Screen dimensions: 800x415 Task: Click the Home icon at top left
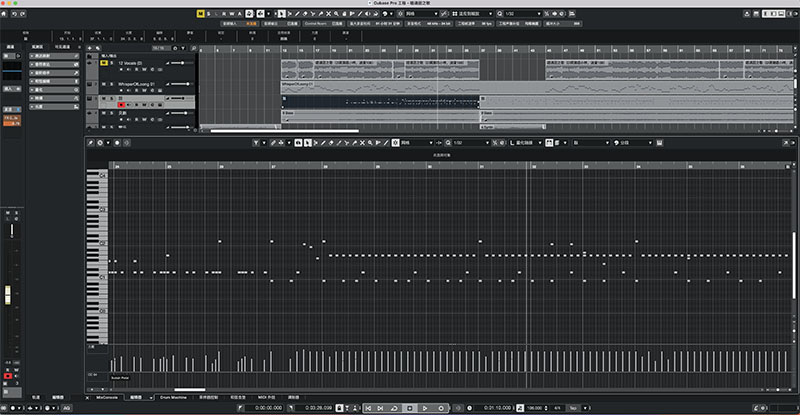(x=4, y=14)
